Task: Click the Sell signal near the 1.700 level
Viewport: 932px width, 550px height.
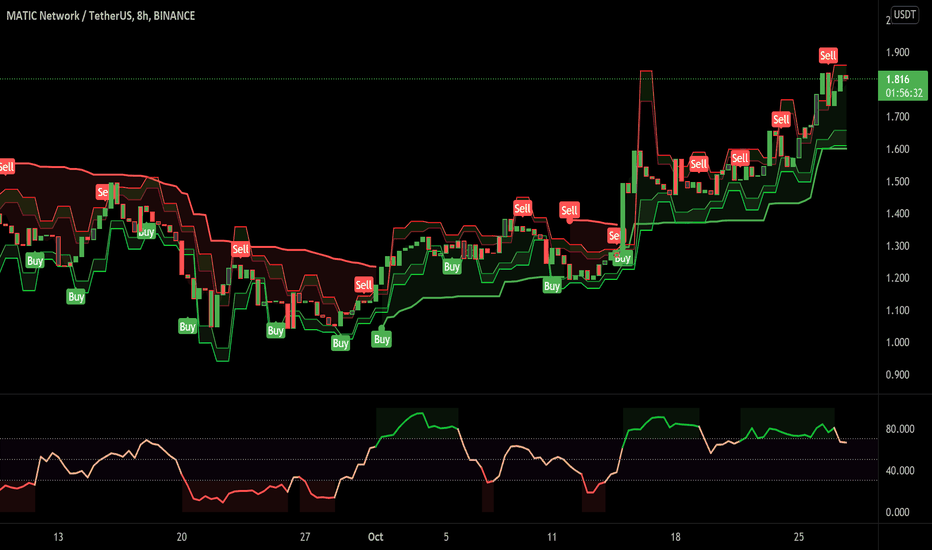Action: click(781, 120)
